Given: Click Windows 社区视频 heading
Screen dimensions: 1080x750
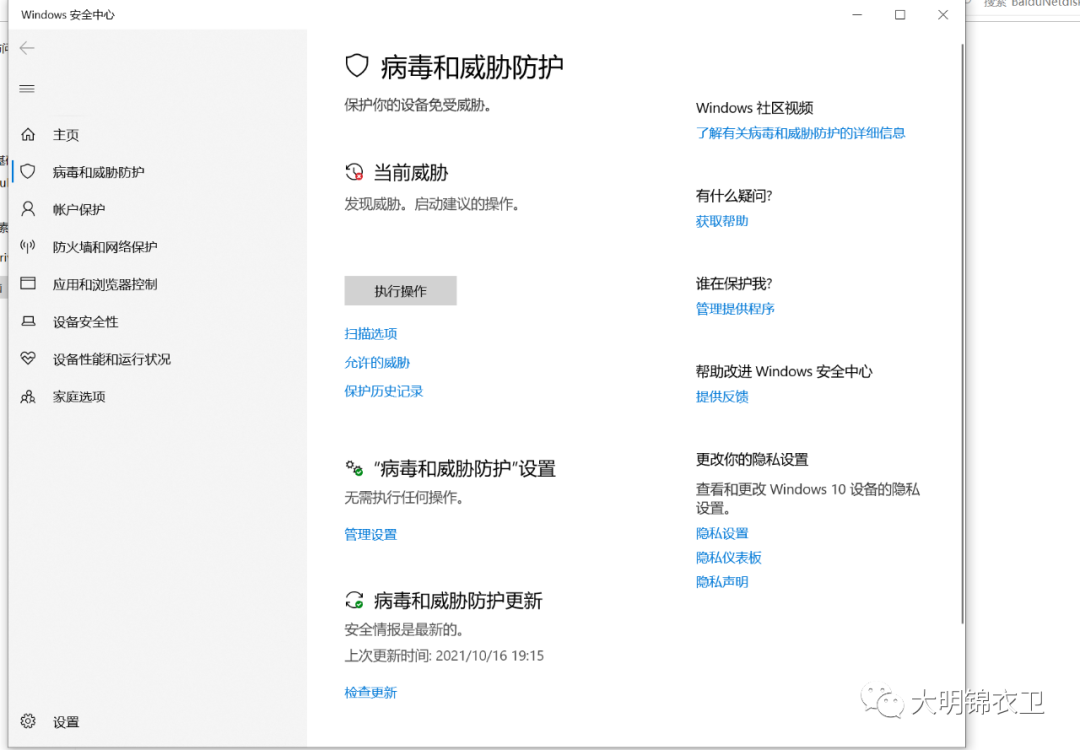Looking at the screenshot, I should pos(754,107).
